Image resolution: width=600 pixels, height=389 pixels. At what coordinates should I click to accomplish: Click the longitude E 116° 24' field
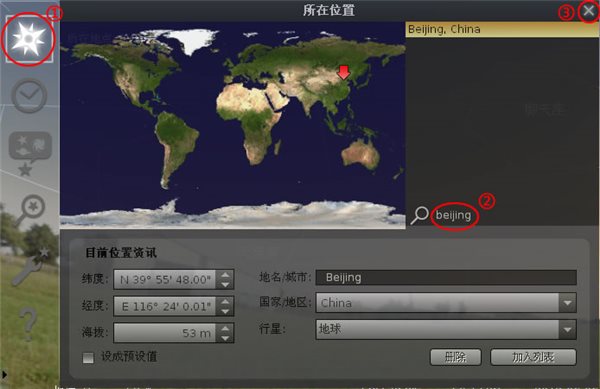click(x=165, y=306)
